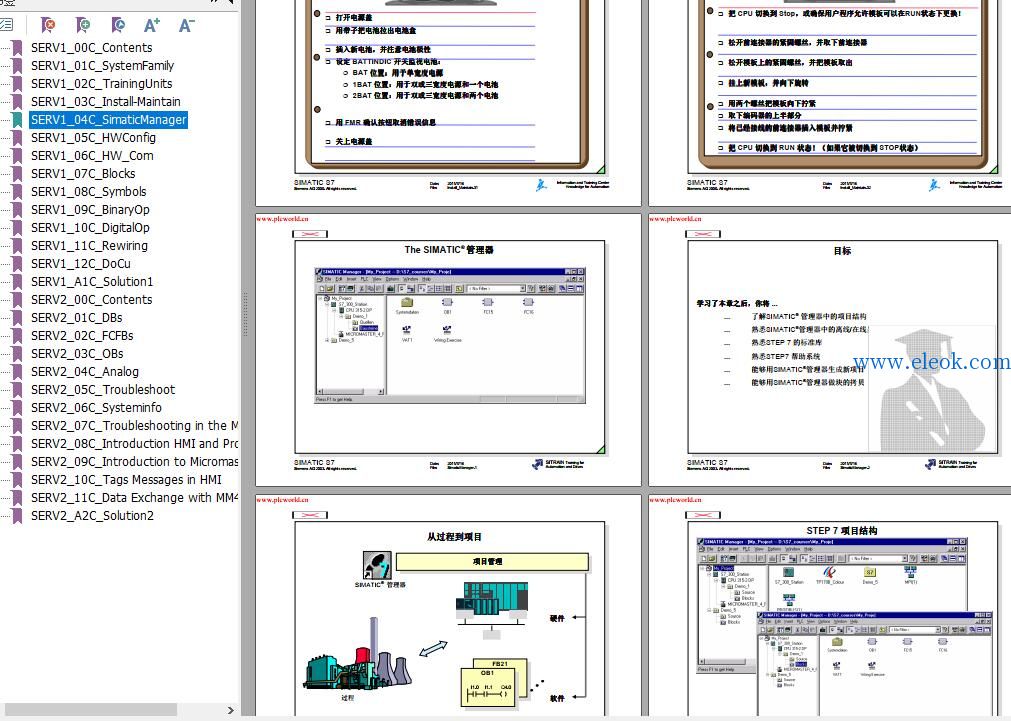
Task: Click the set bookmark destination icon
Action: [x=118, y=25]
